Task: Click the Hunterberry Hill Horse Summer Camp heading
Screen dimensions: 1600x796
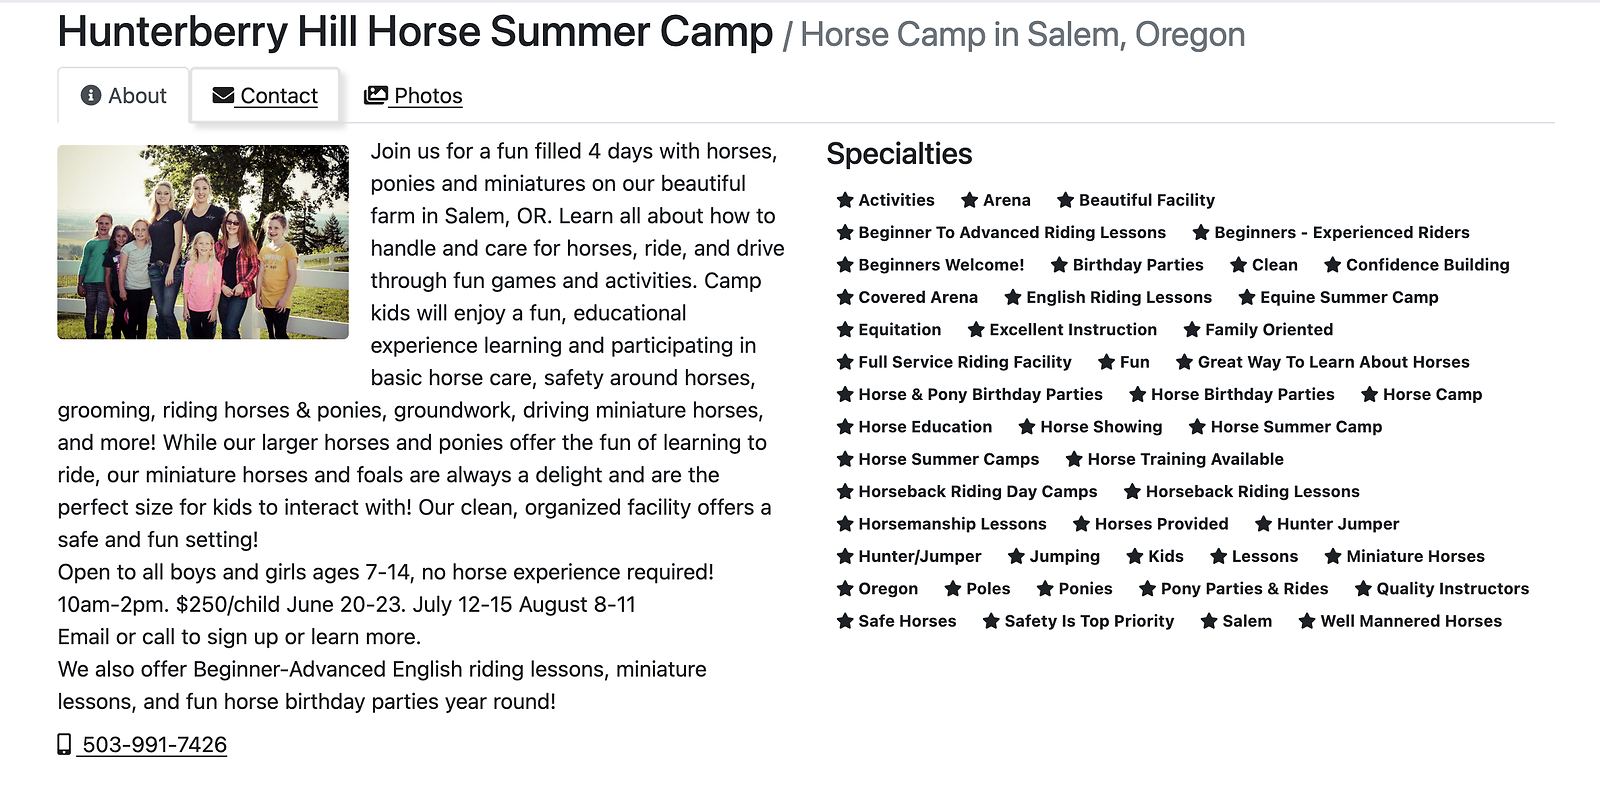Action: (415, 32)
